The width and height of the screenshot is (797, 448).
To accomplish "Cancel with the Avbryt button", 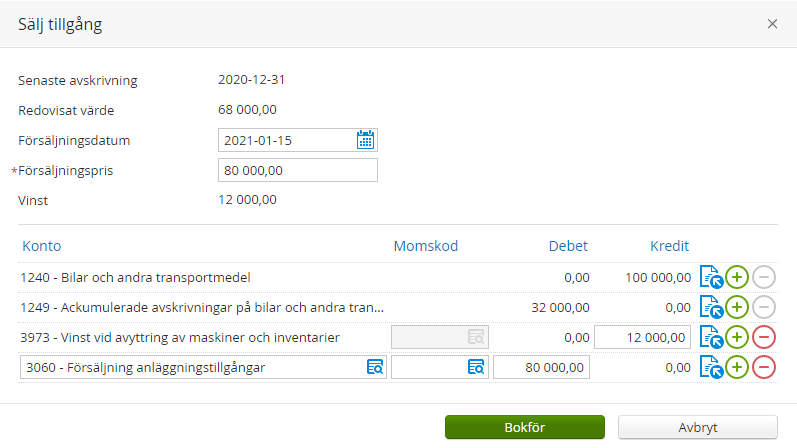I will [x=697, y=427].
